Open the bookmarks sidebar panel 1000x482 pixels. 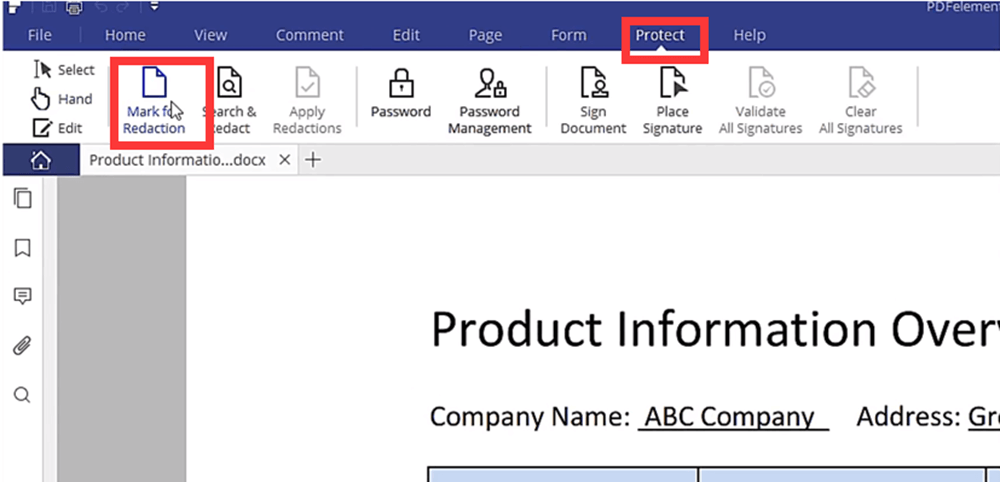(x=22, y=247)
